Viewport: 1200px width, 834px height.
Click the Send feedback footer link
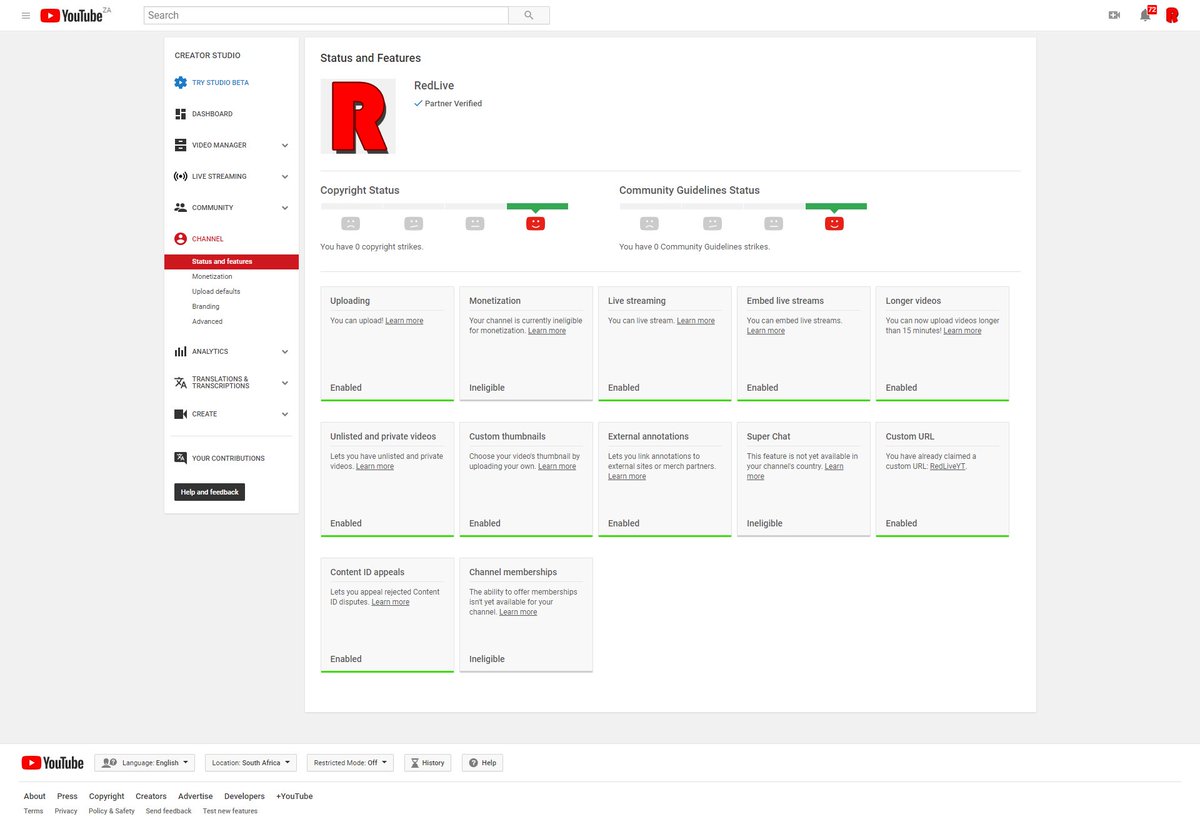[169, 811]
